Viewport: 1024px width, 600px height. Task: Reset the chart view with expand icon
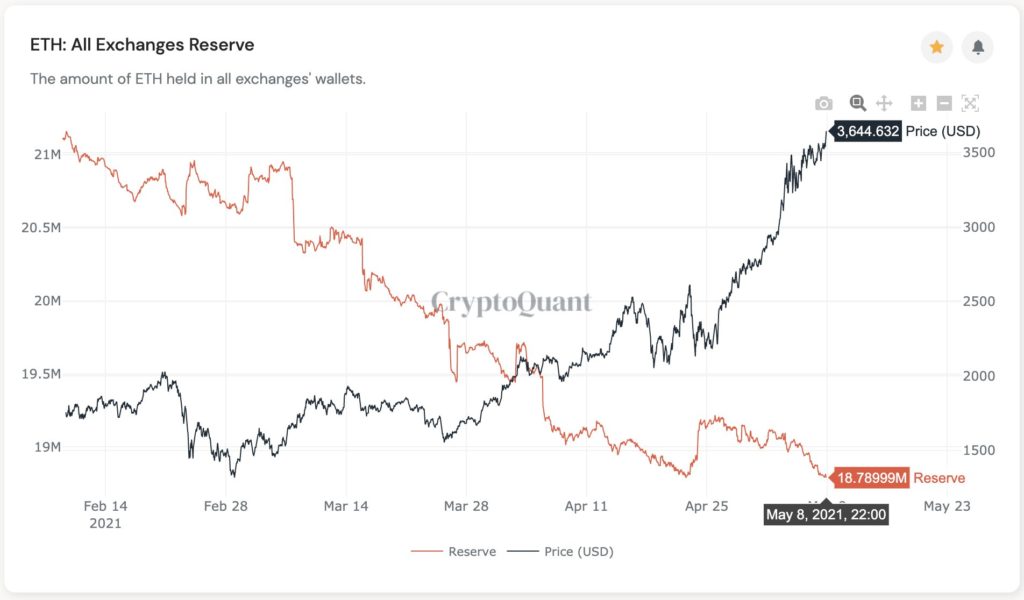[x=969, y=103]
